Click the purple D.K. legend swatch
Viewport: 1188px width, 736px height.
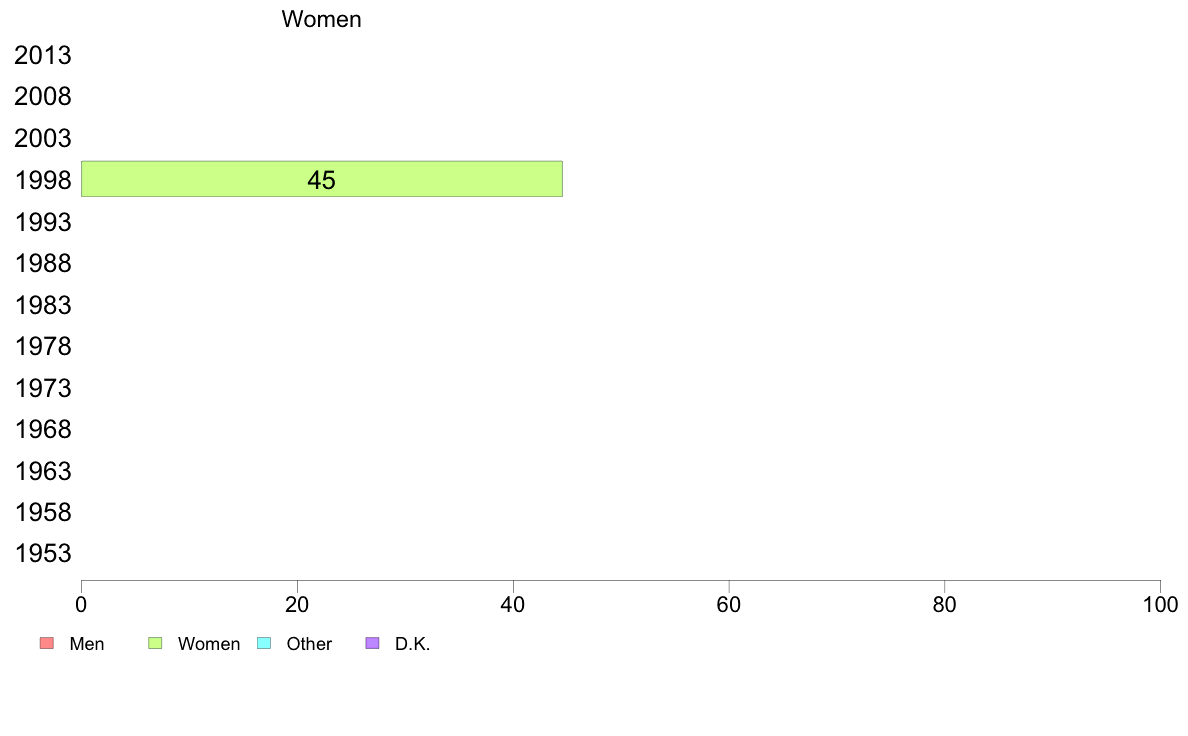pyautogui.click(x=372, y=643)
